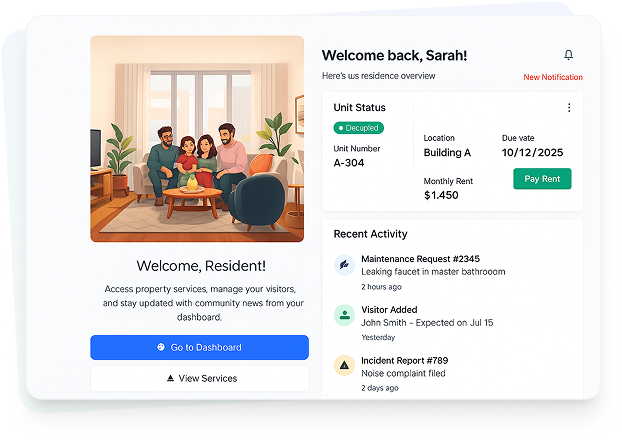Click the due date 10/12/2025

[532, 153]
